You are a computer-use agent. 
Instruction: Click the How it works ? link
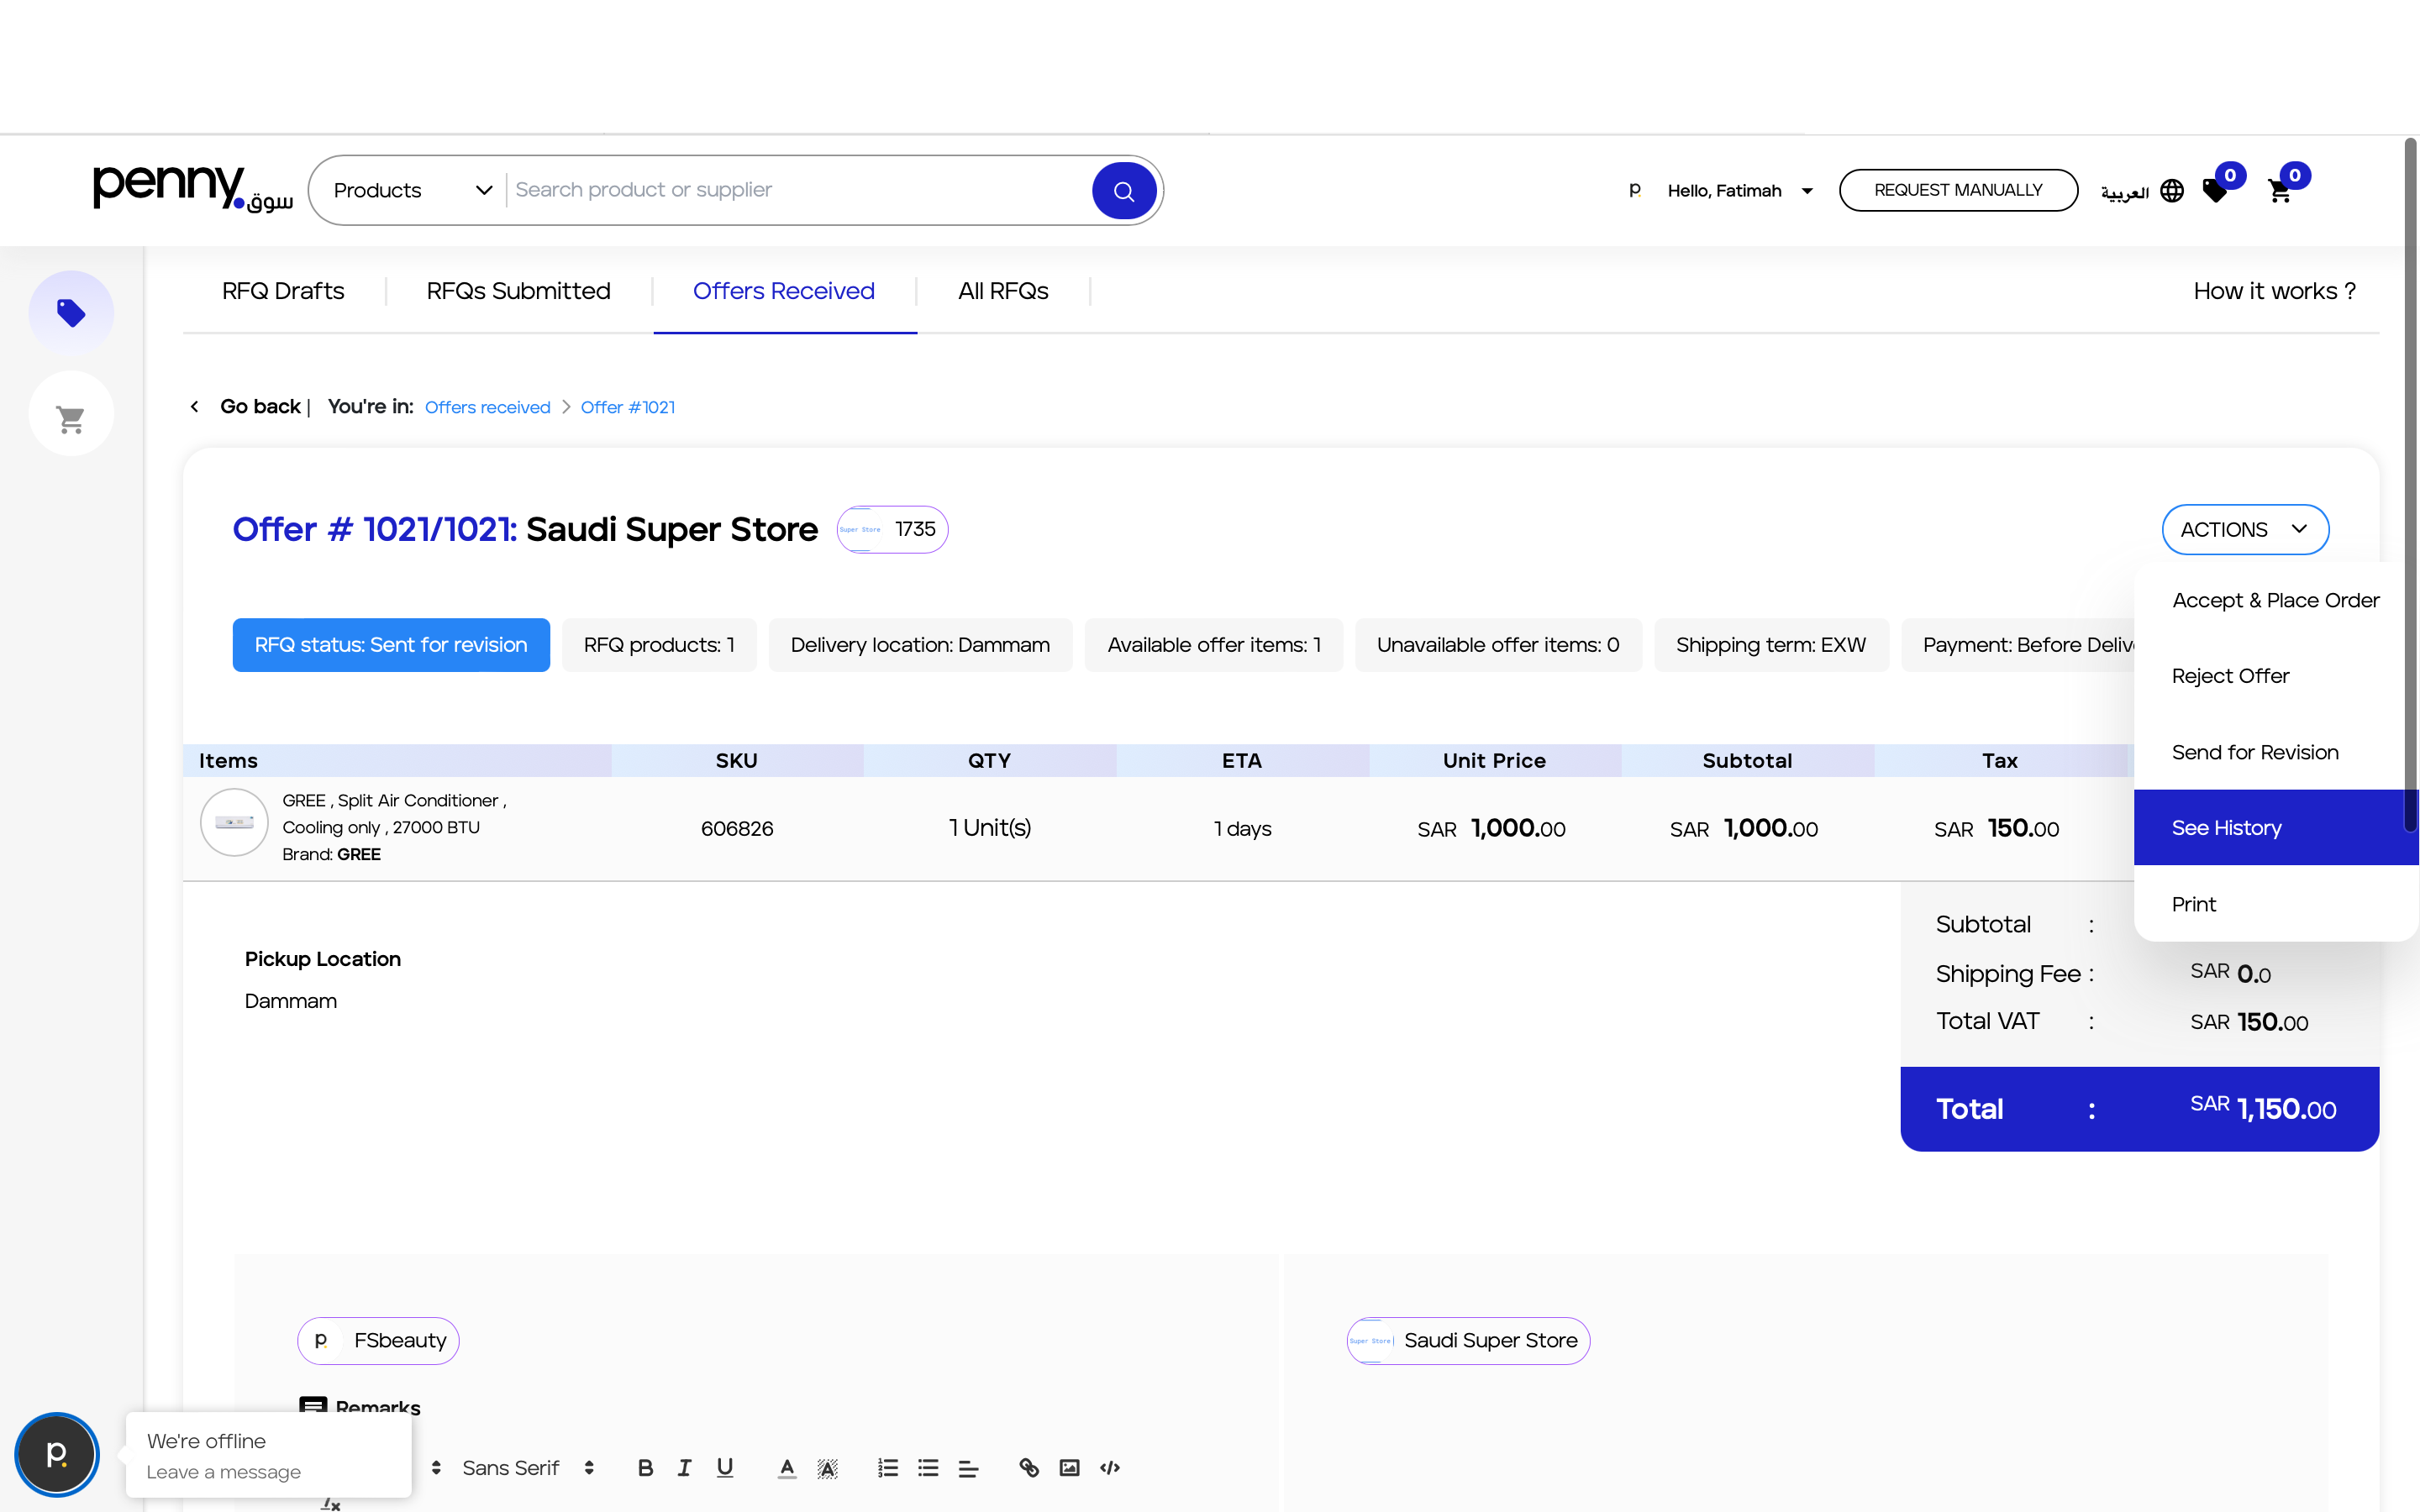coord(2274,291)
